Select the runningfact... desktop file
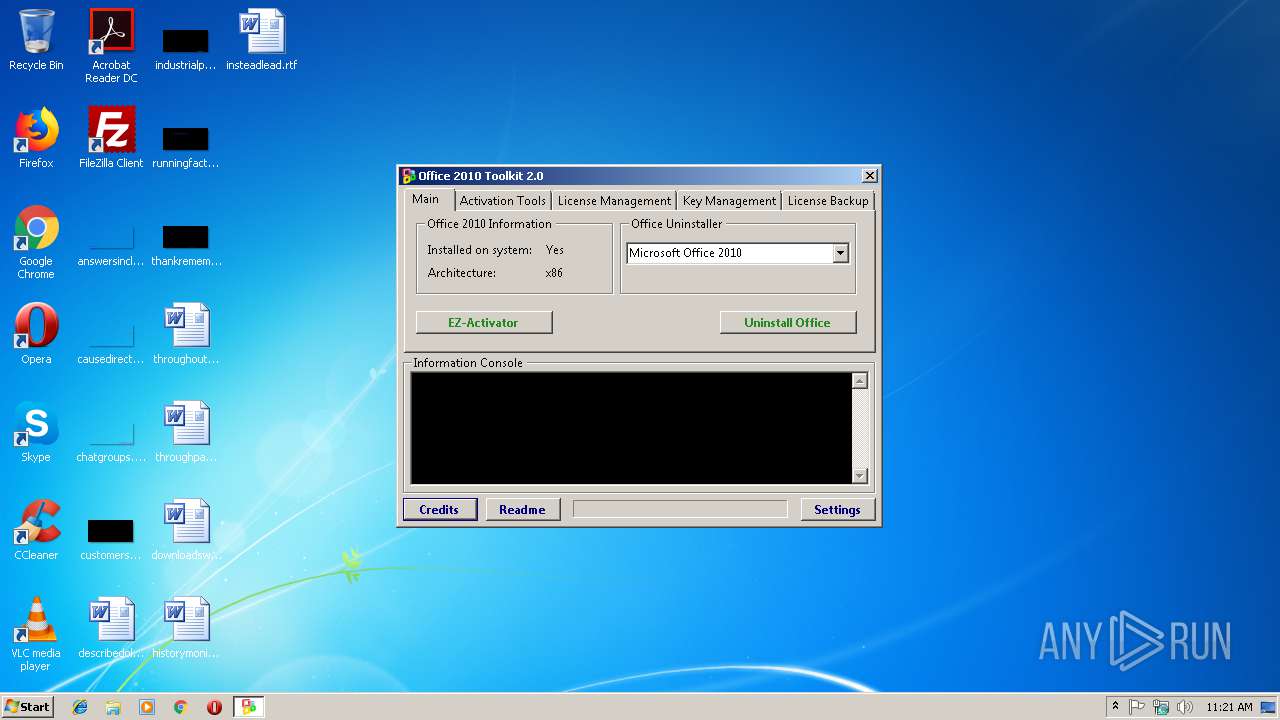Viewport: 1280px width, 720px height. click(x=186, y=144)
